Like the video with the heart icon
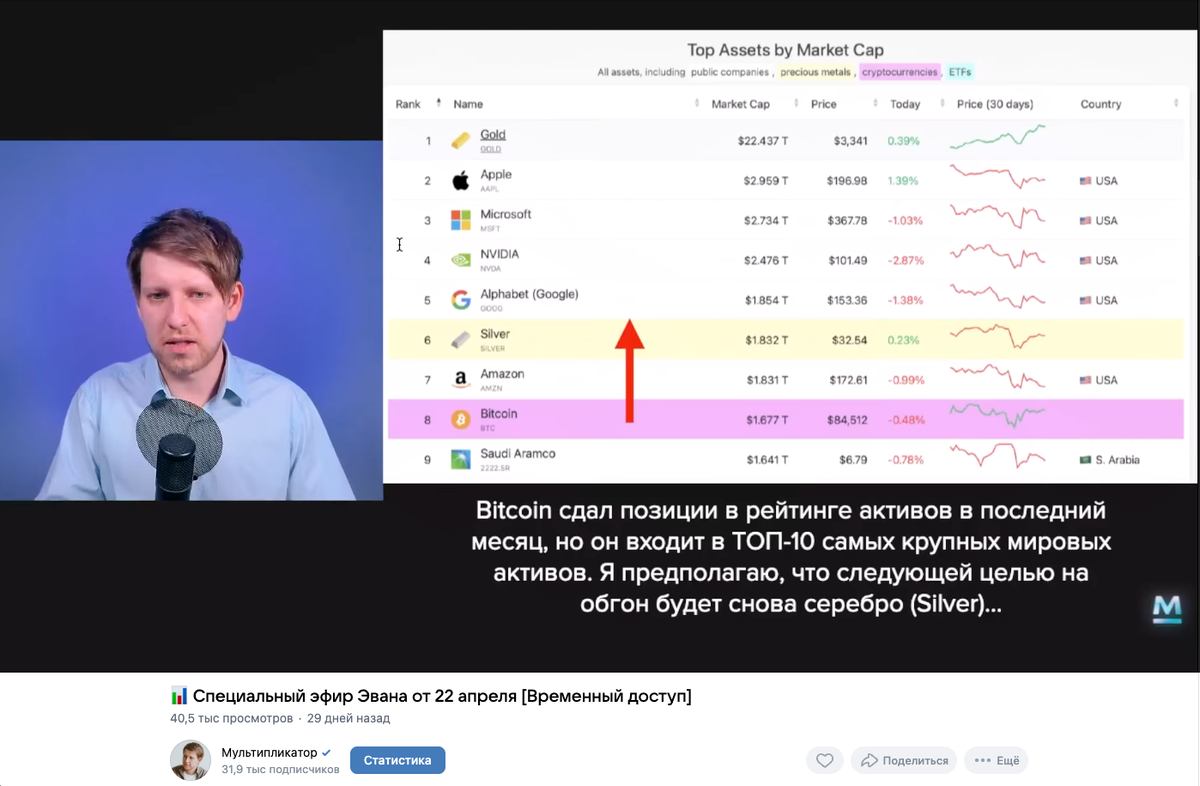This screenshot has height=786, width=1200. coord(824,761)
